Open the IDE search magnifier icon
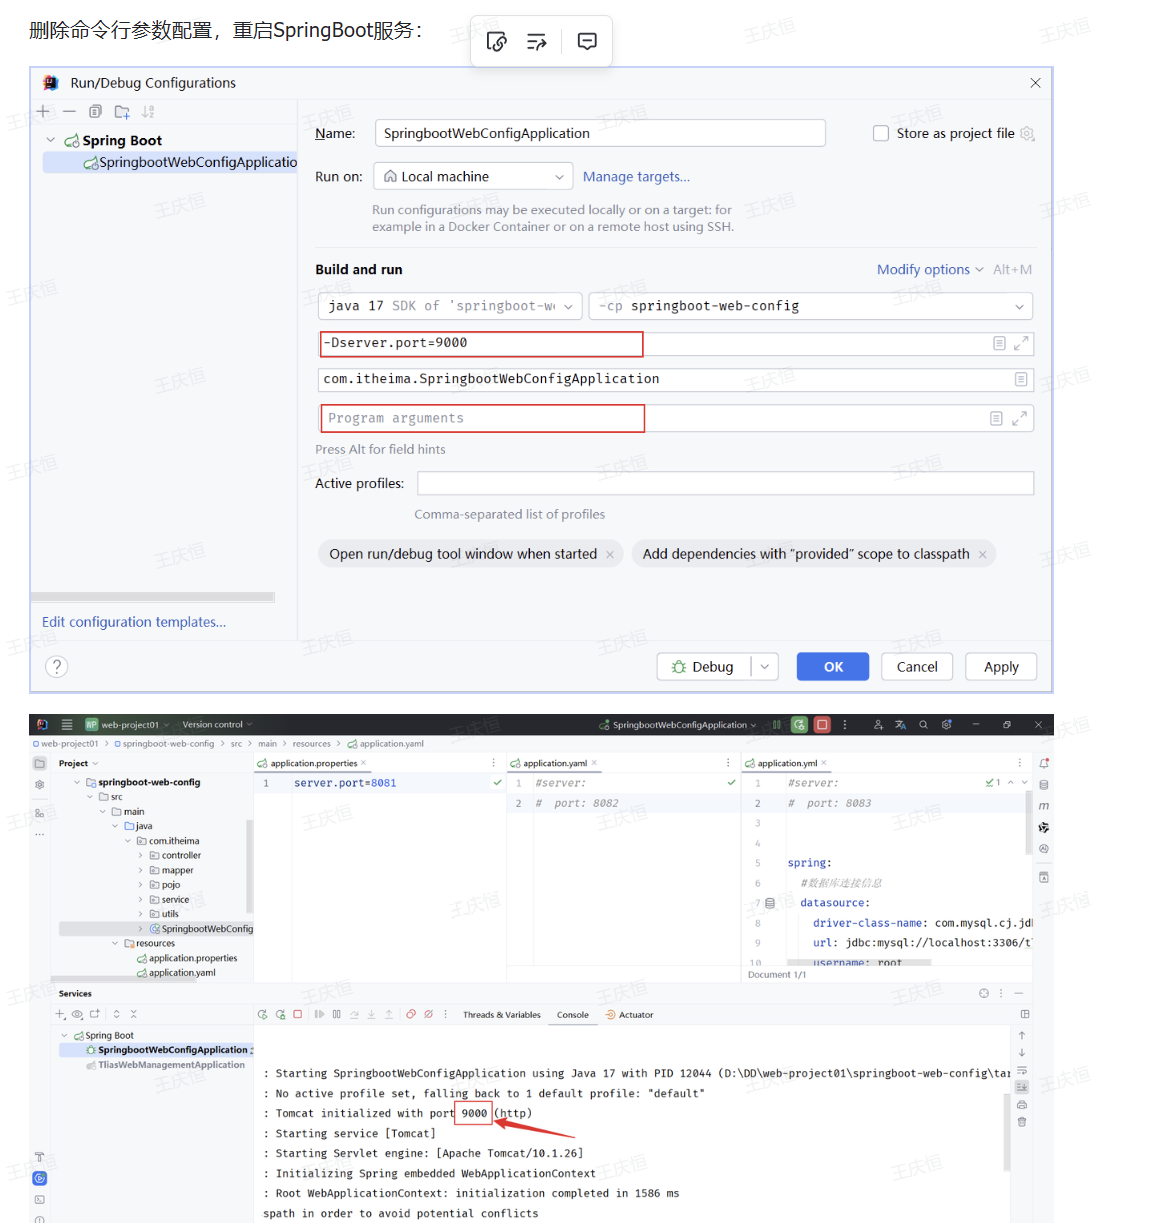The image size is (1176, 1232). click(923, 725)
